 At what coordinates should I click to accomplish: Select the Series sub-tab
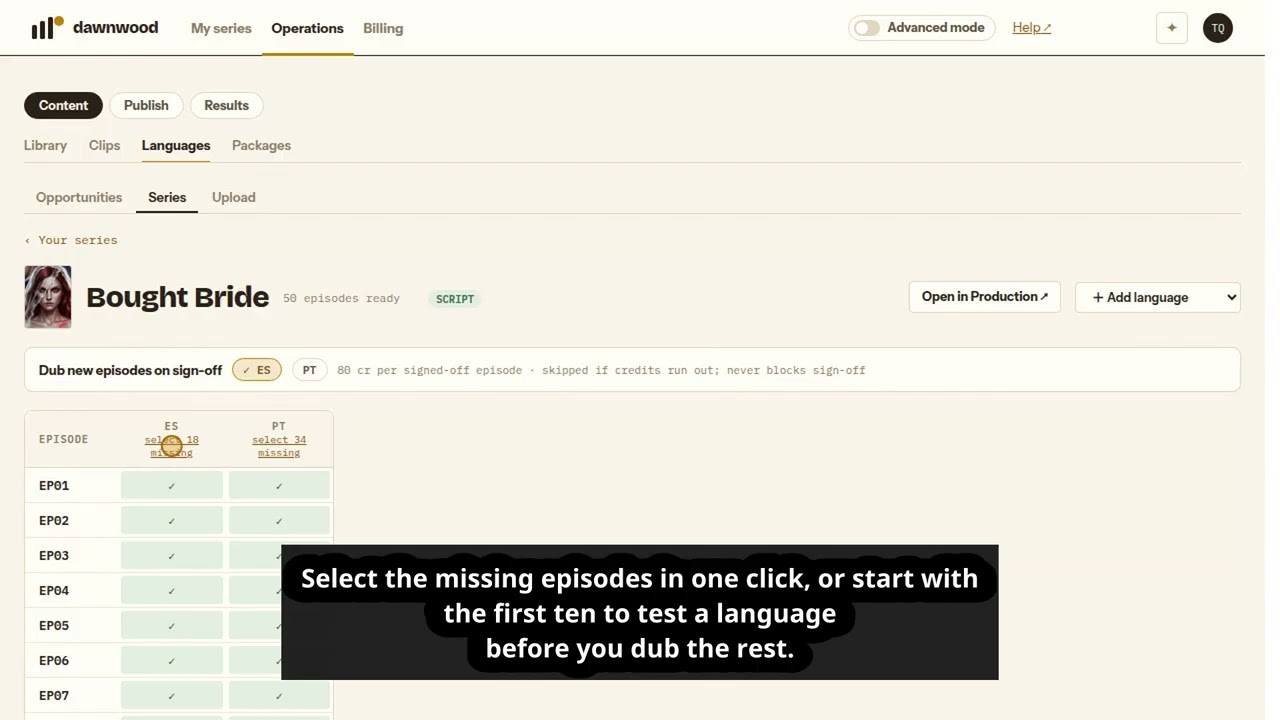pyautogui.click(x=167, y=197)
